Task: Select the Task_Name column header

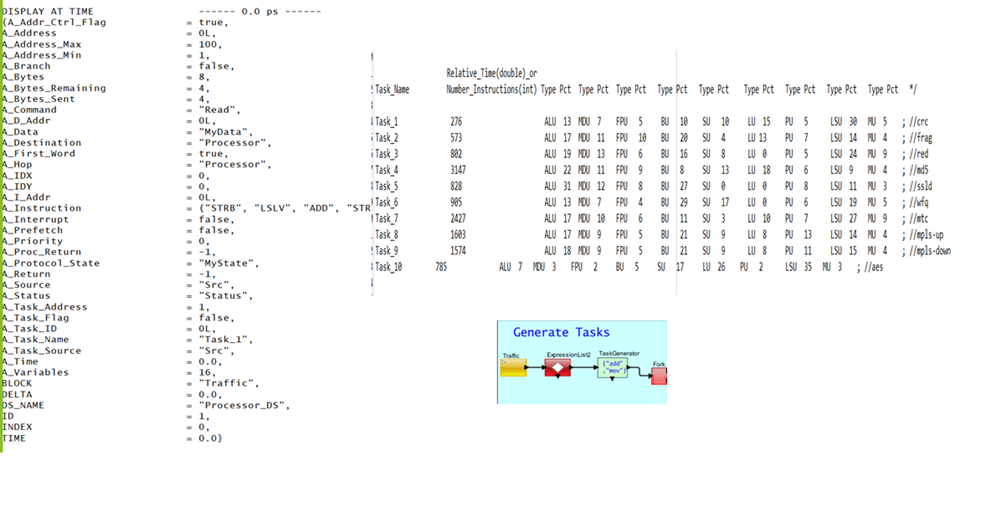Action: [x=391, y=89]
